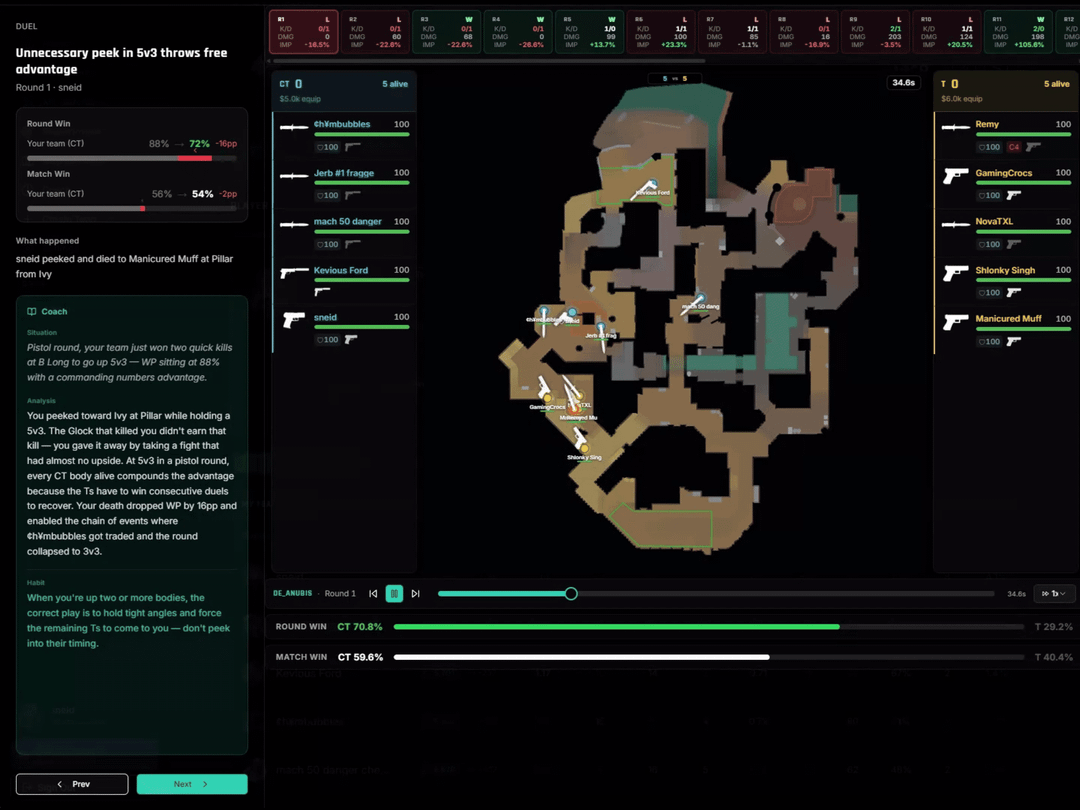Skip to previous round with the back icon
This screenshot has width=1080, height=810.
point(373,593)
